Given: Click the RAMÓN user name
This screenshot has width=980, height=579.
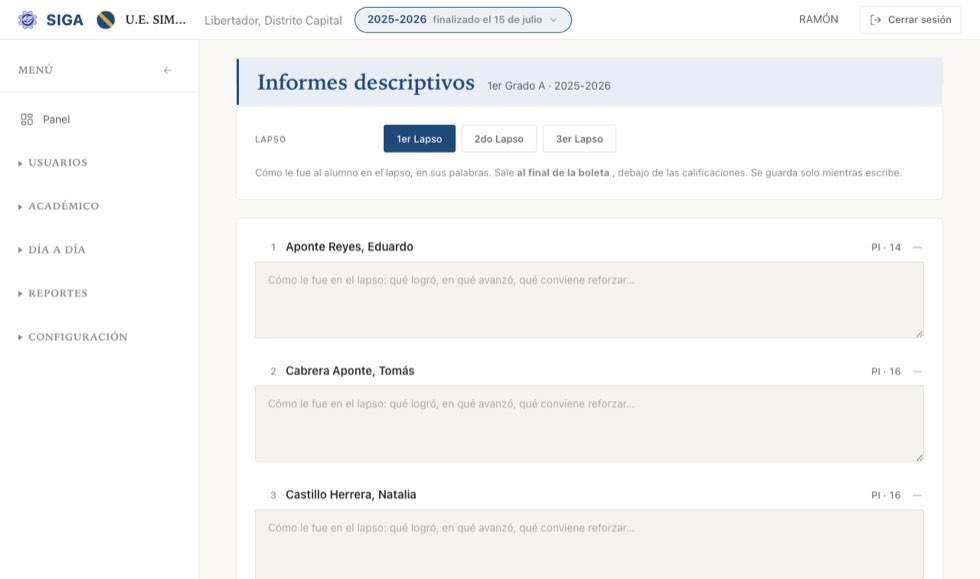Looking at the screenshot, I should 818,19.
